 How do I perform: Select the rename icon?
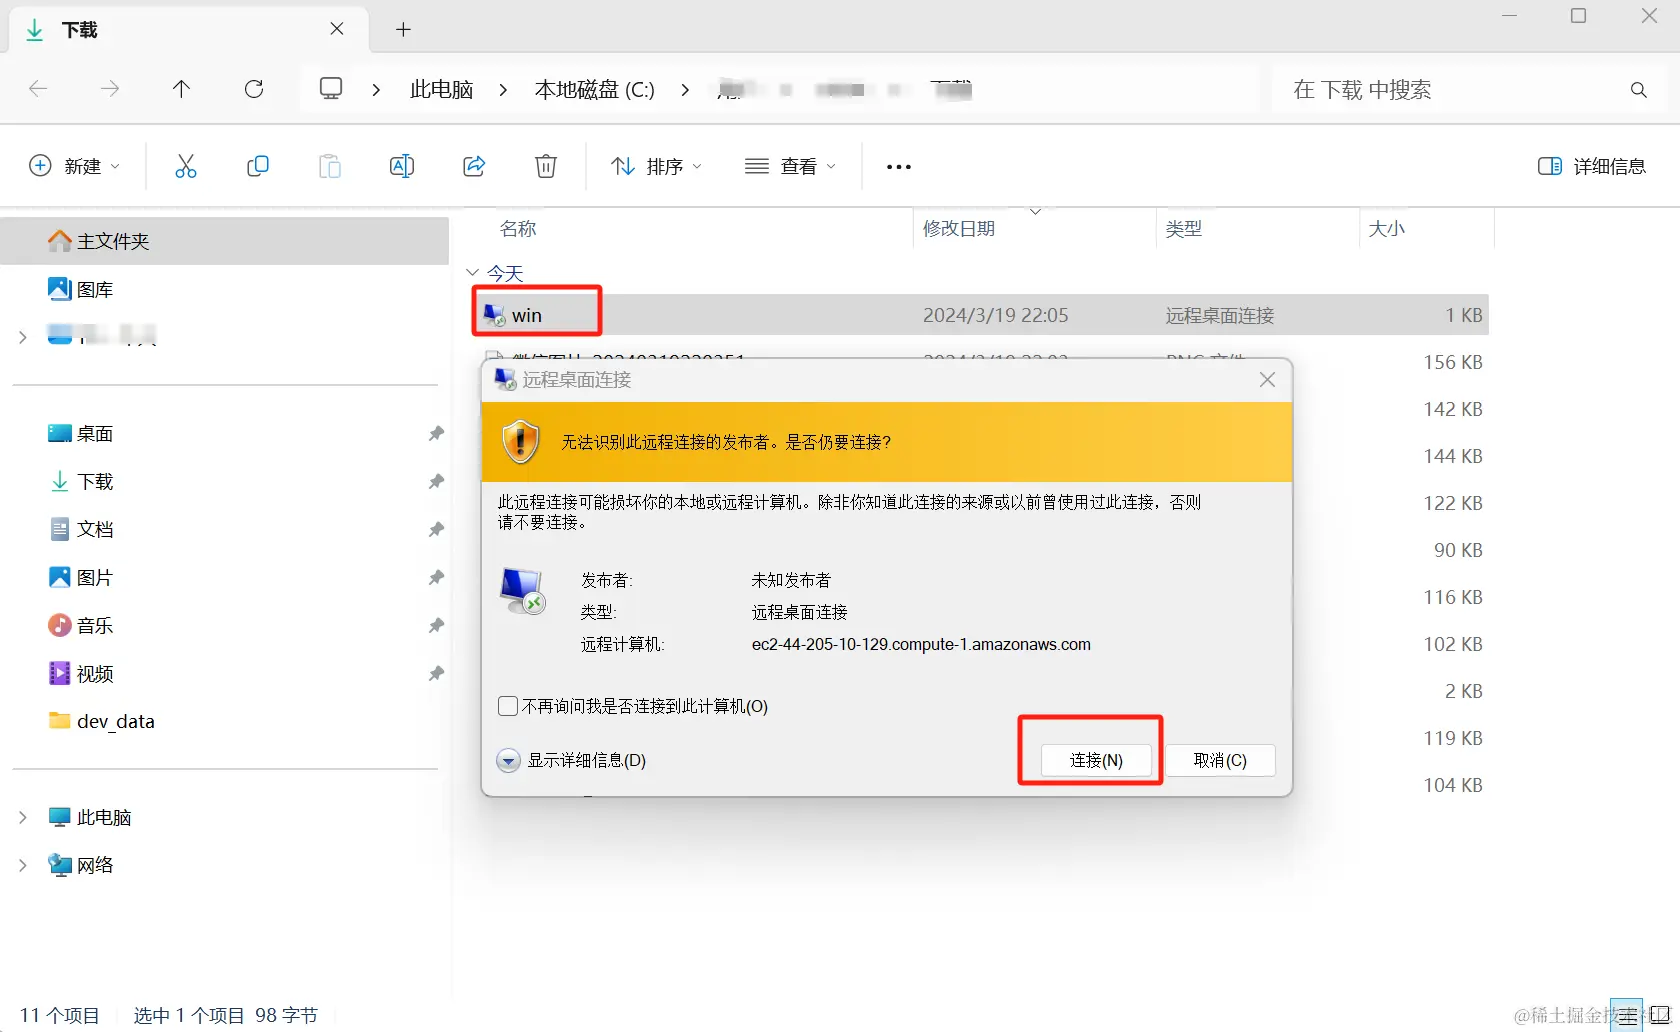[401, 166]
